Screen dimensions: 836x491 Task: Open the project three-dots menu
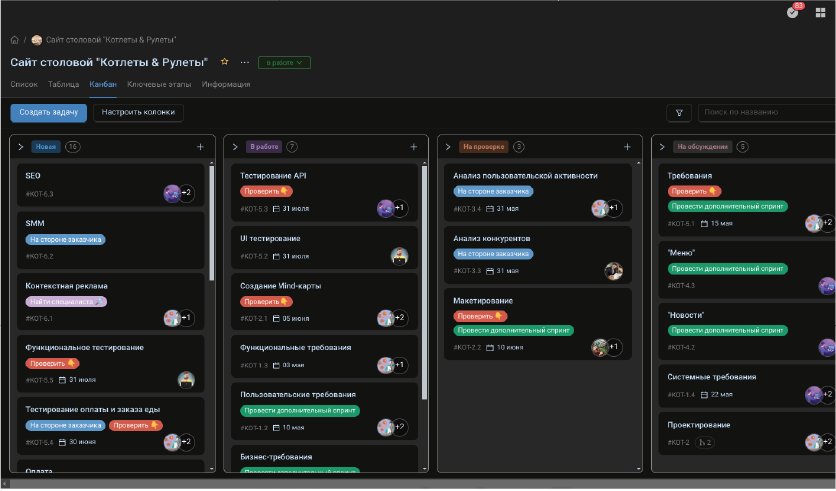[245, 62]
